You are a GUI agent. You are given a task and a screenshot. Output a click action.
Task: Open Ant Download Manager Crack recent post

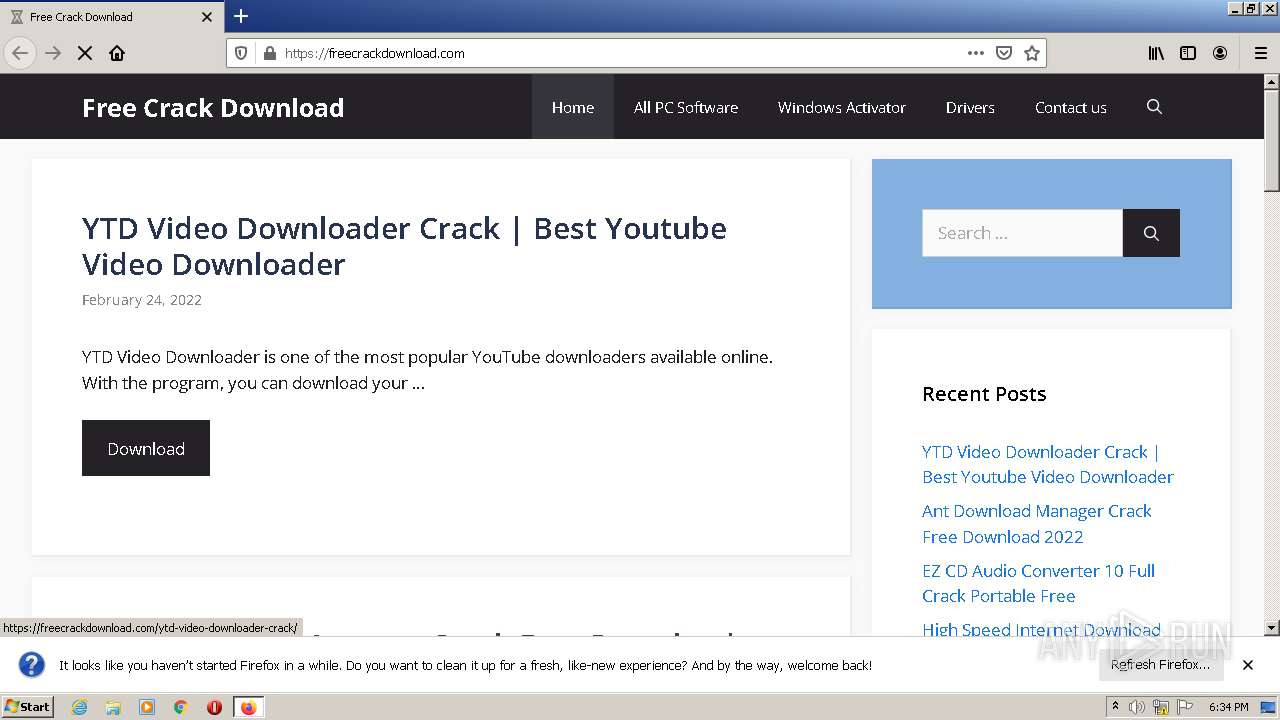(x=1037, y=524)
